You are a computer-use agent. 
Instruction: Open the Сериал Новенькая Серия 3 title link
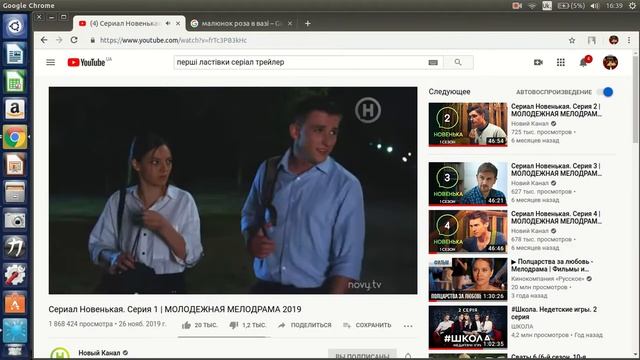click(556, 169)
